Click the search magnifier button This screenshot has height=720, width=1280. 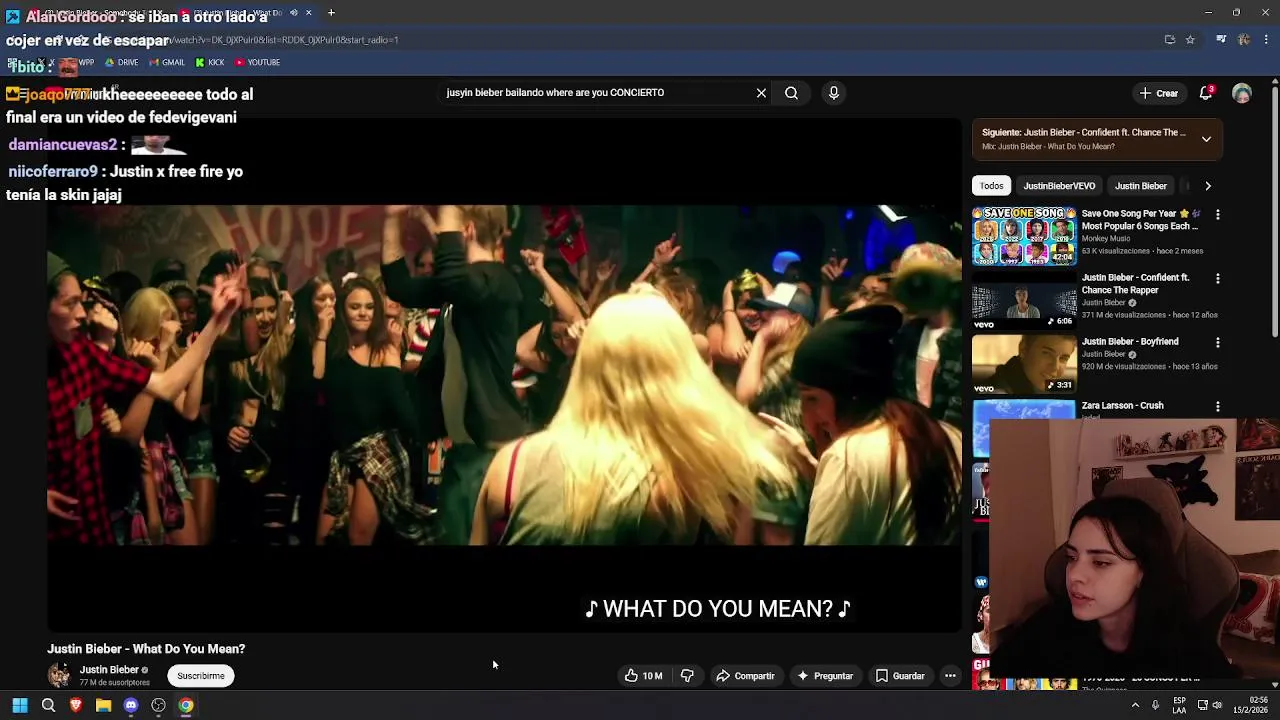[x=791, y=93]
